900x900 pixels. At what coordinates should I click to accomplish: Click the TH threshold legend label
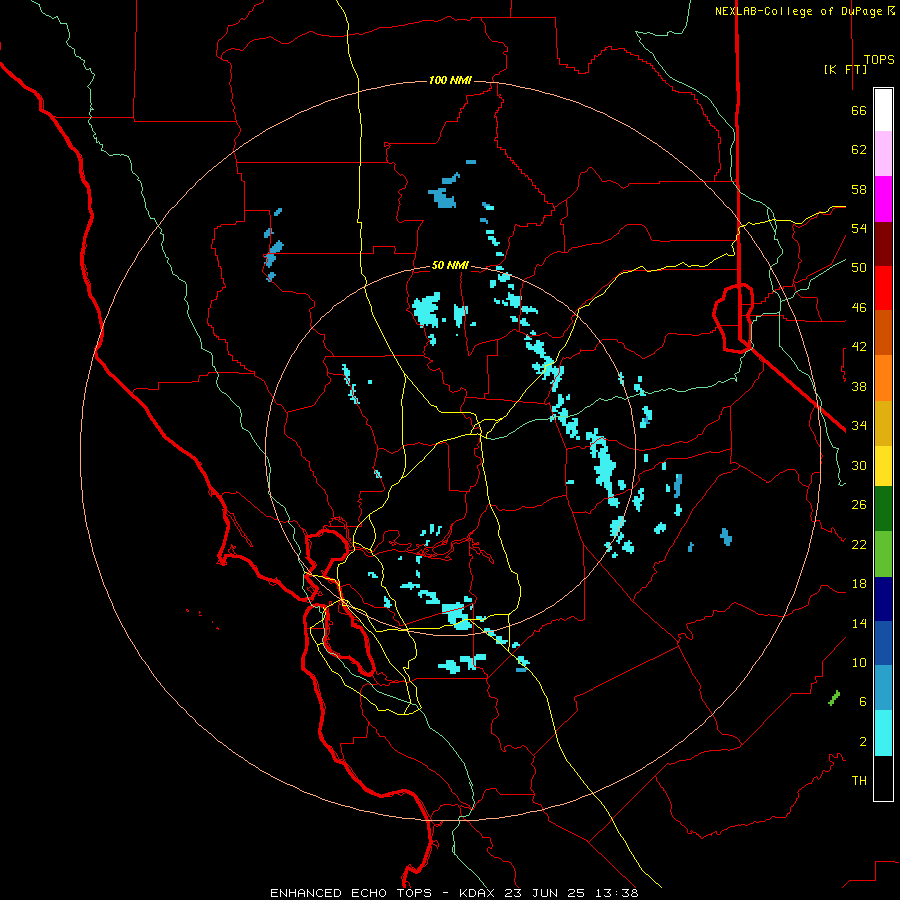click(x=859, y=781)
